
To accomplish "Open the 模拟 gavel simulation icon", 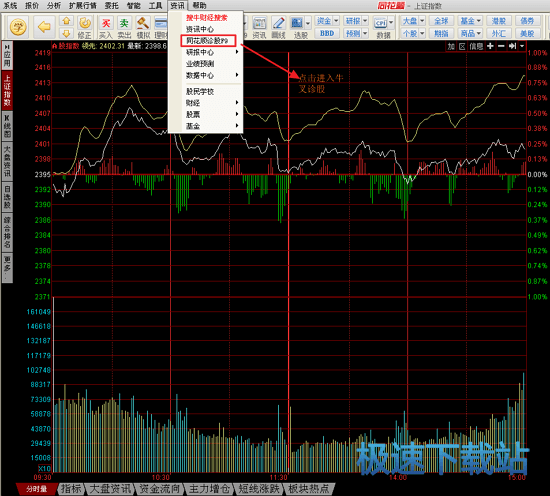I will 143,27.
